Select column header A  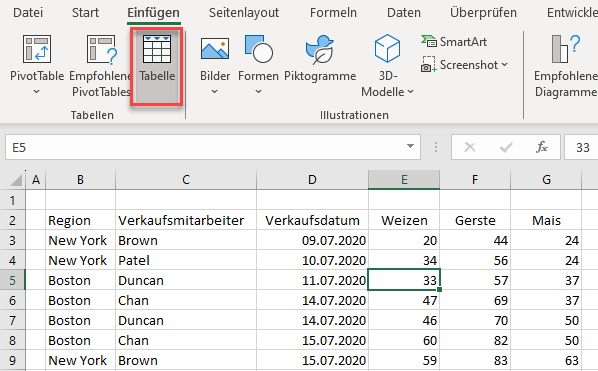36,180
